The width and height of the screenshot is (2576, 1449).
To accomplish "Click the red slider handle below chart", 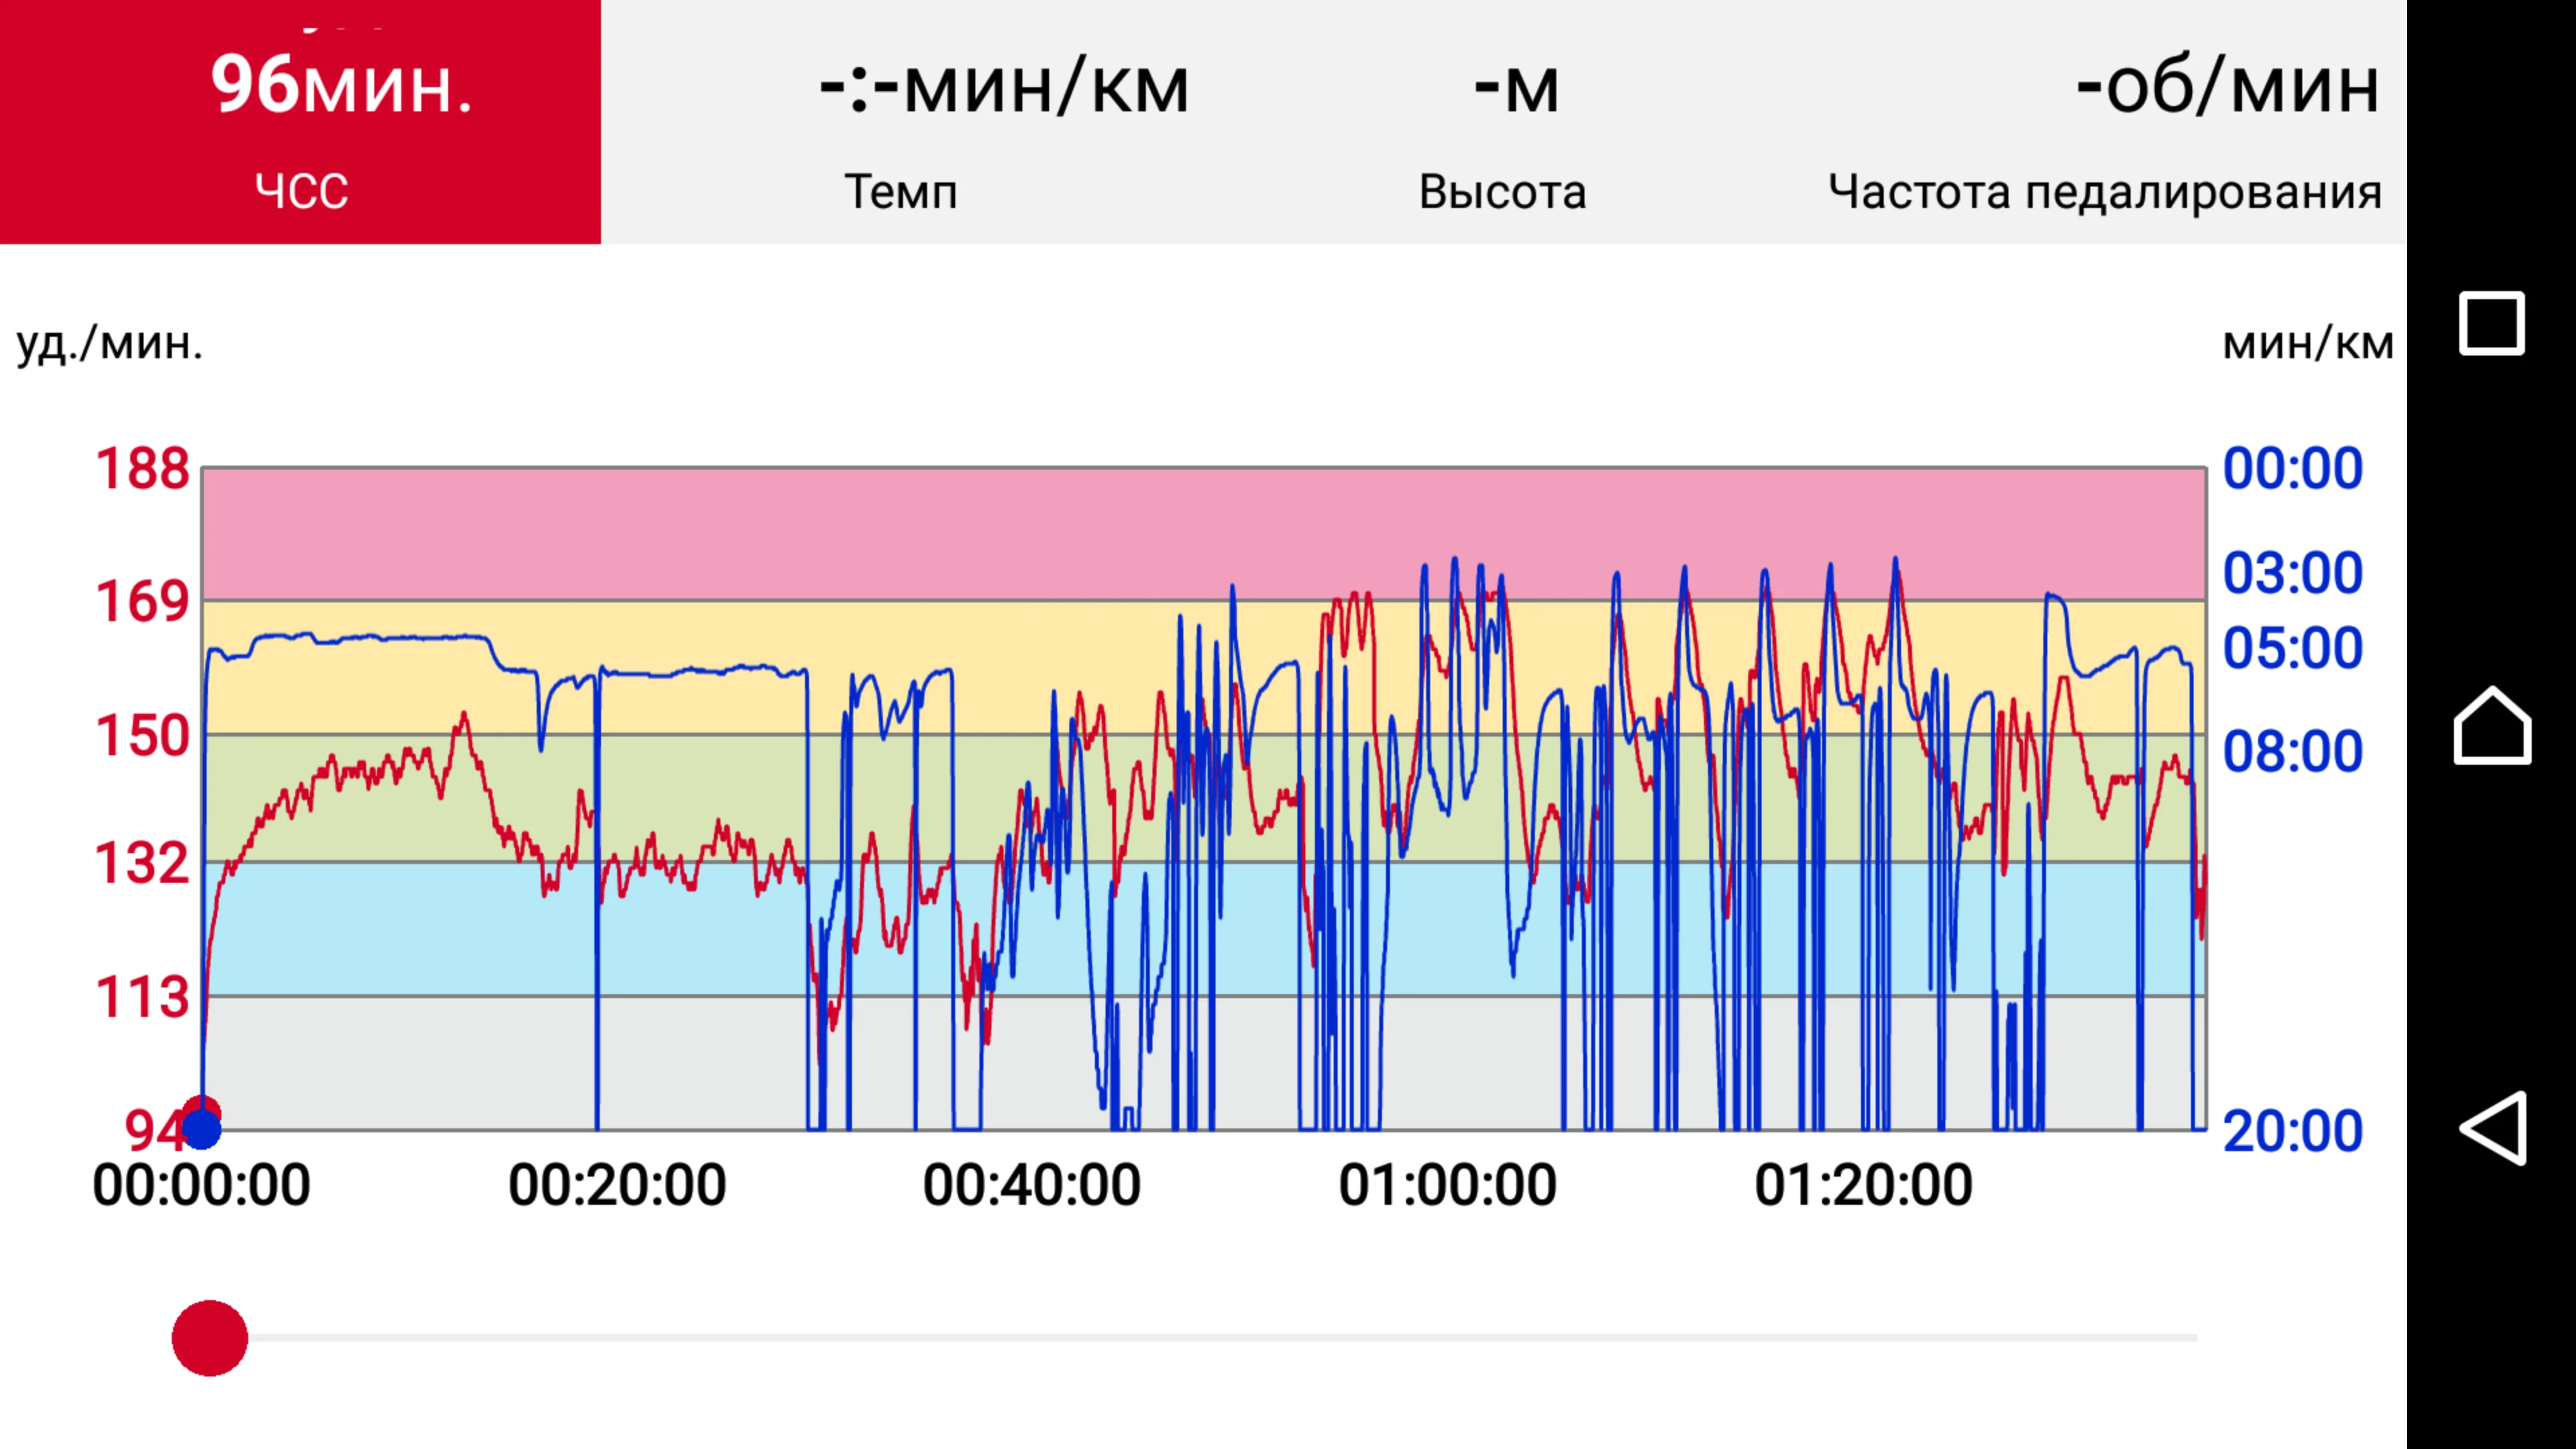I will [210, 1338].
